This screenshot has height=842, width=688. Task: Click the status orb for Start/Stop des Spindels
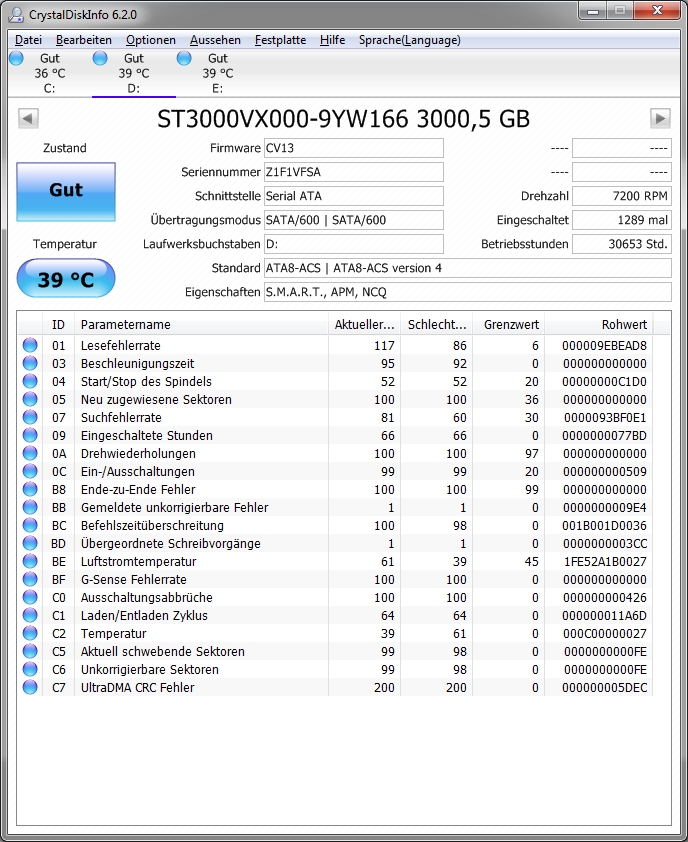30,381
